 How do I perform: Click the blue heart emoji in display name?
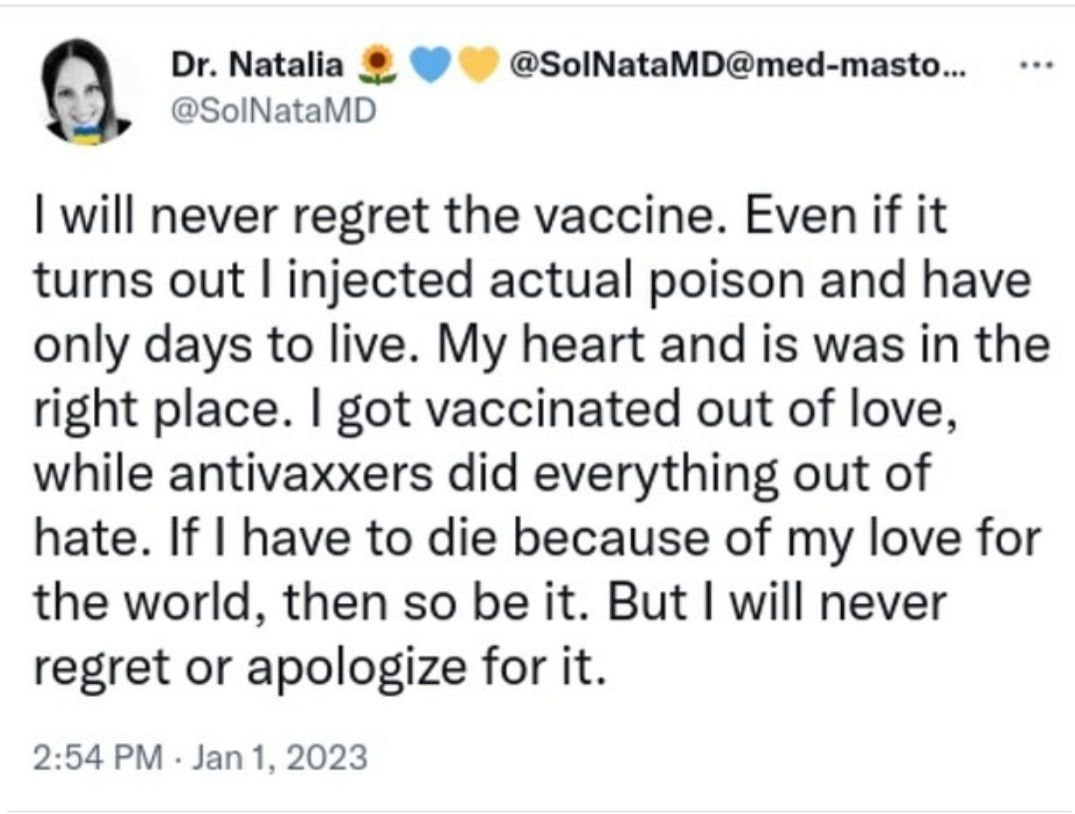click(431, 65)
